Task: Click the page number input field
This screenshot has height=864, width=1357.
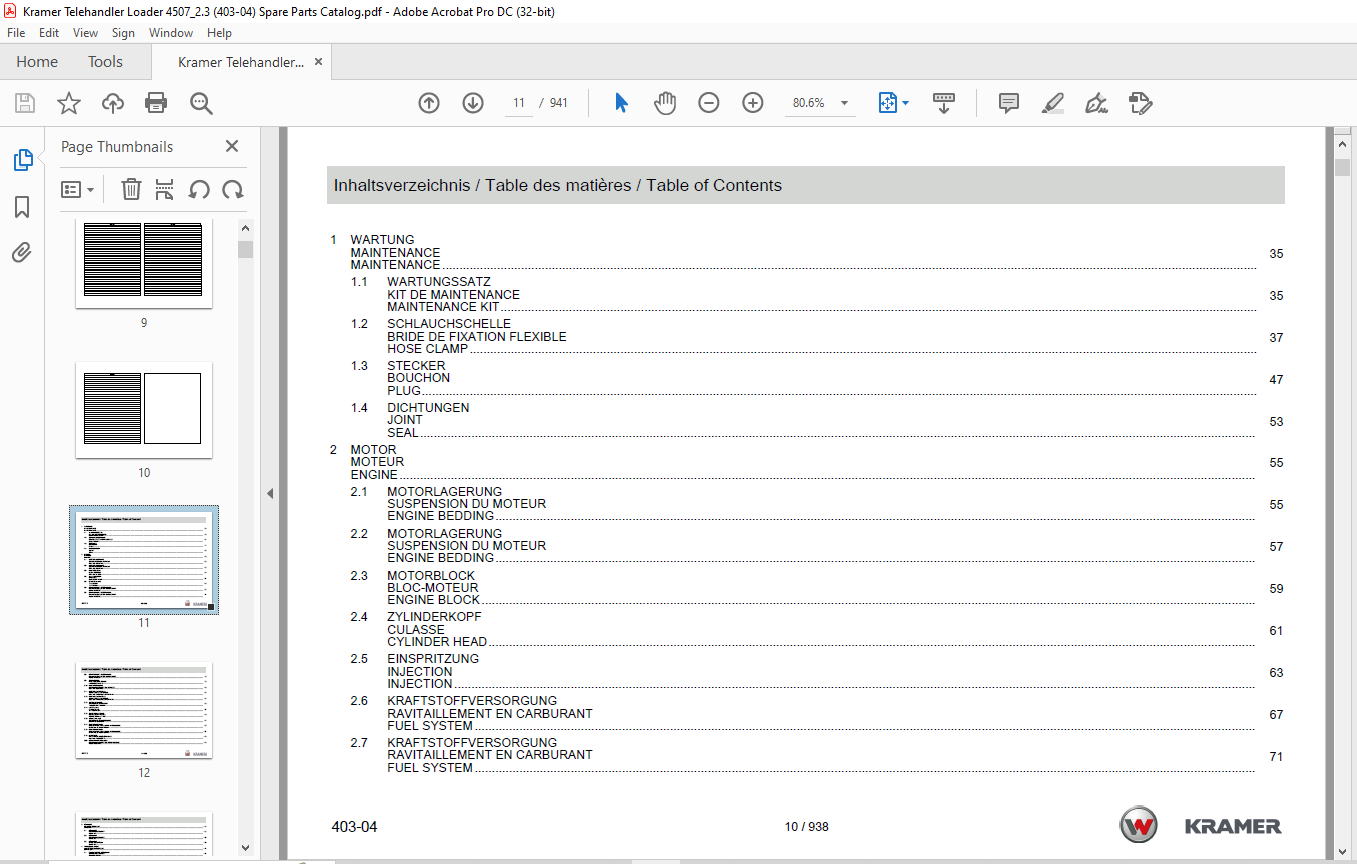Action: pos(519,103)
